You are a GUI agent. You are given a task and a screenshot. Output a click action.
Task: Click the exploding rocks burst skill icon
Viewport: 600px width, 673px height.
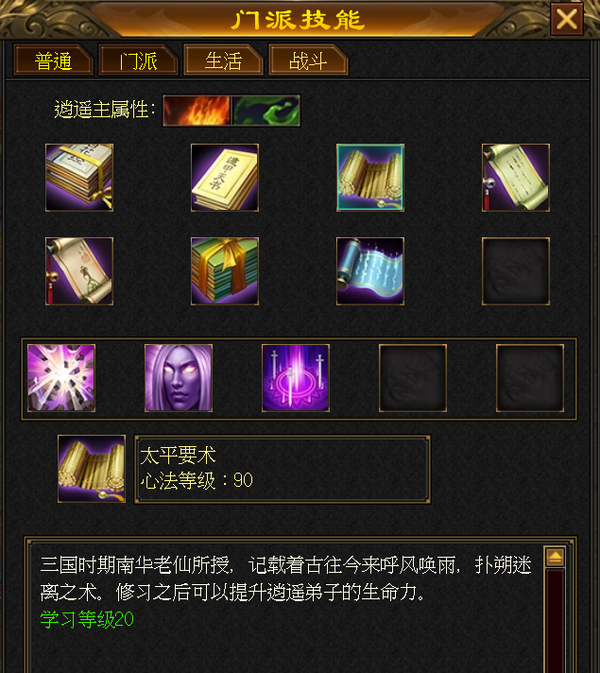[61, 378]
